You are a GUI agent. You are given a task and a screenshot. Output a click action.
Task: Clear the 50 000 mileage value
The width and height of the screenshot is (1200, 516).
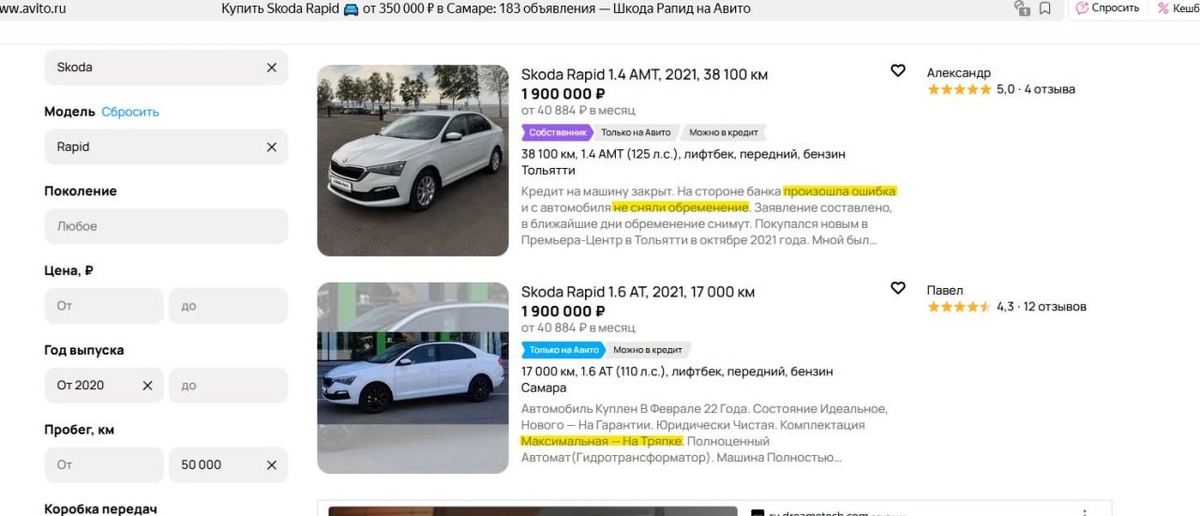coord(271,465)
